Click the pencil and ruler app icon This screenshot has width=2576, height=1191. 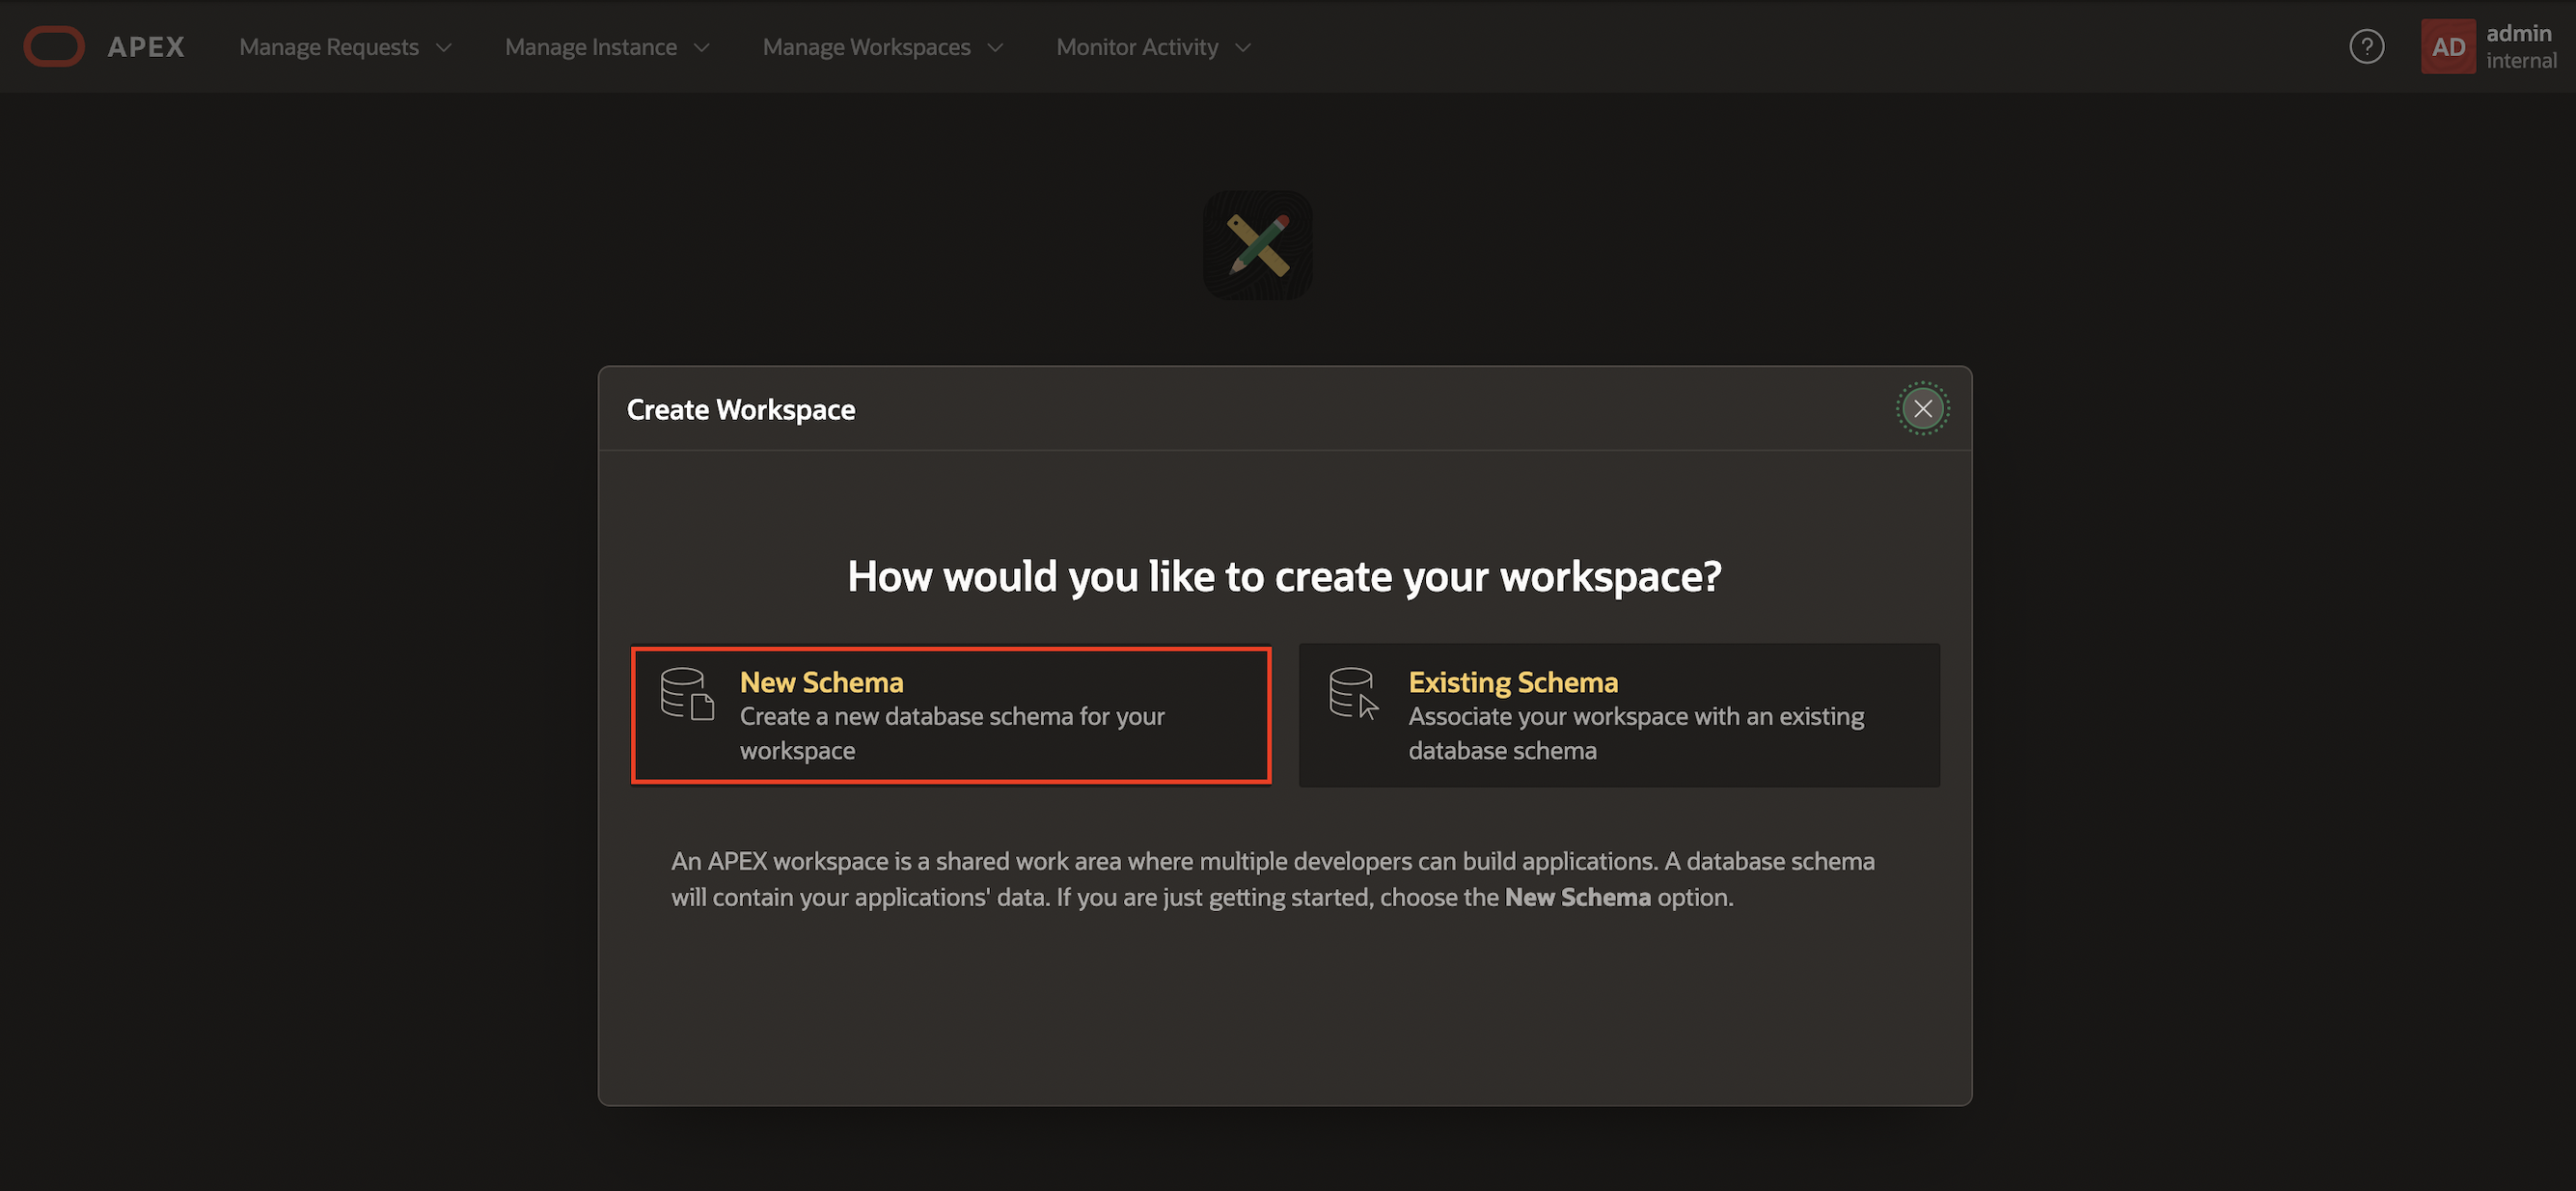pyautogui.click(x=1257, y=245)
